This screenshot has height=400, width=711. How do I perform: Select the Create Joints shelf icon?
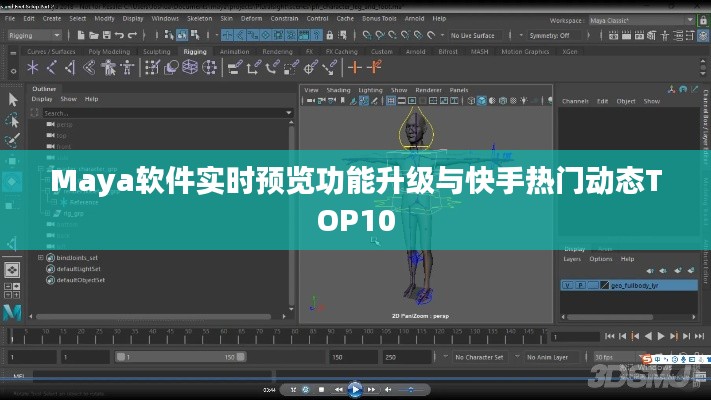tap(51, 68)
